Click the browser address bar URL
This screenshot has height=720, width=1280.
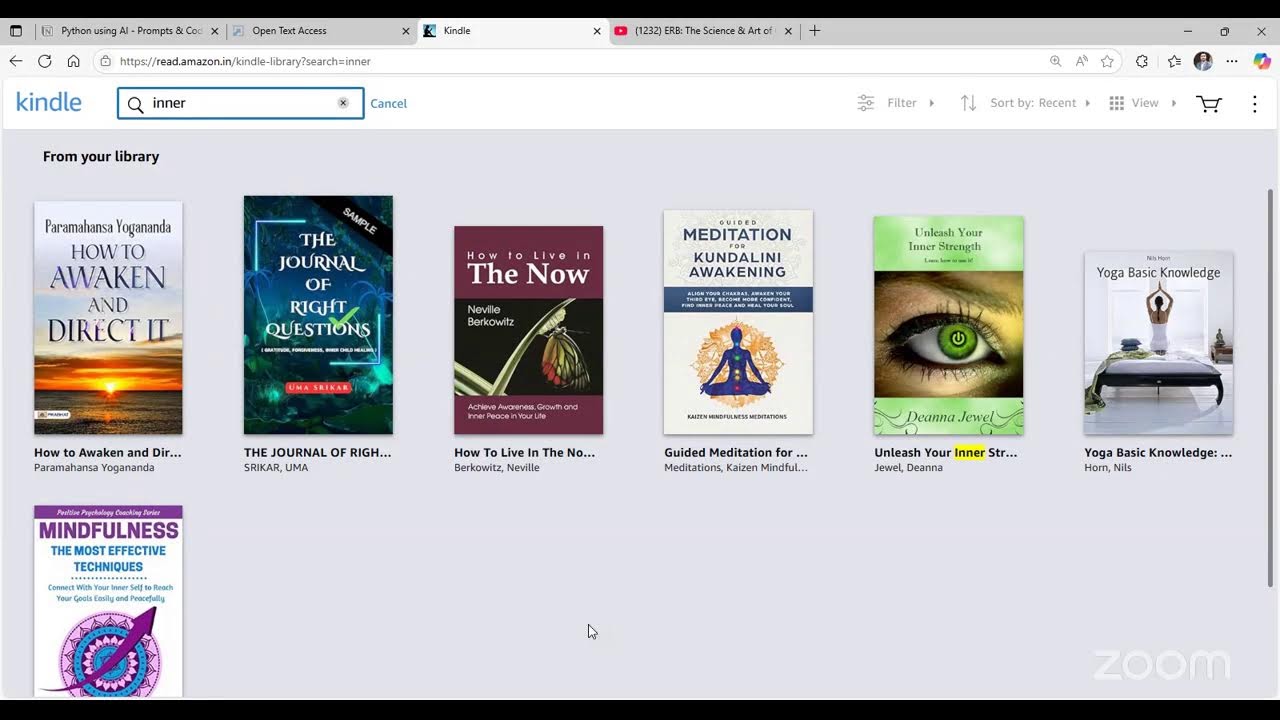pos(245,61)
